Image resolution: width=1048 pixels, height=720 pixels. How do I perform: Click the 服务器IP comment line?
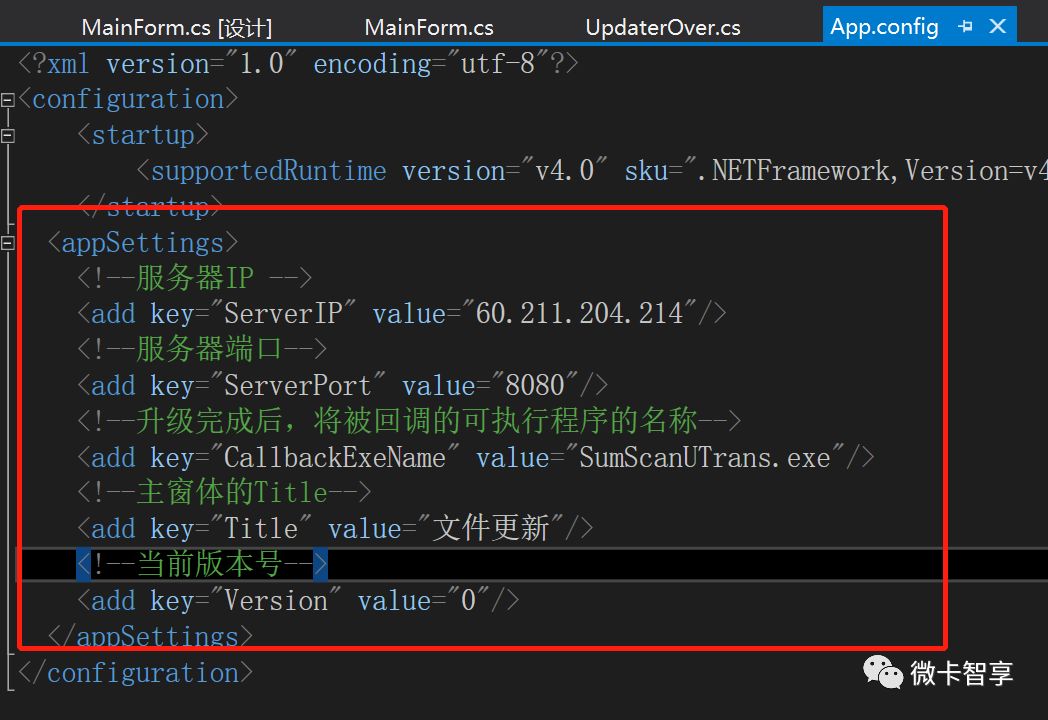(194, 278)
